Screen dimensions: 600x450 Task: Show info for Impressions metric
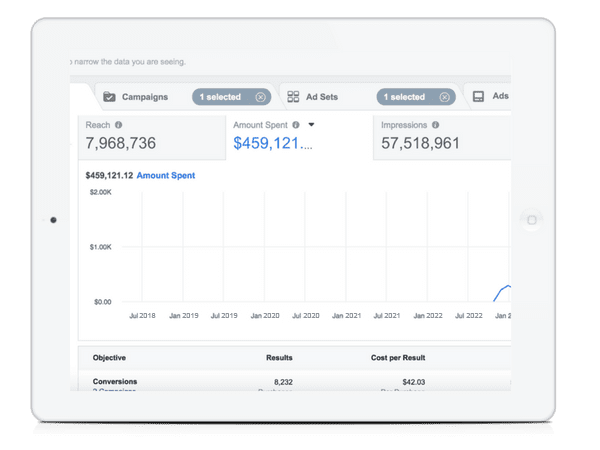[x=435, y=125]
